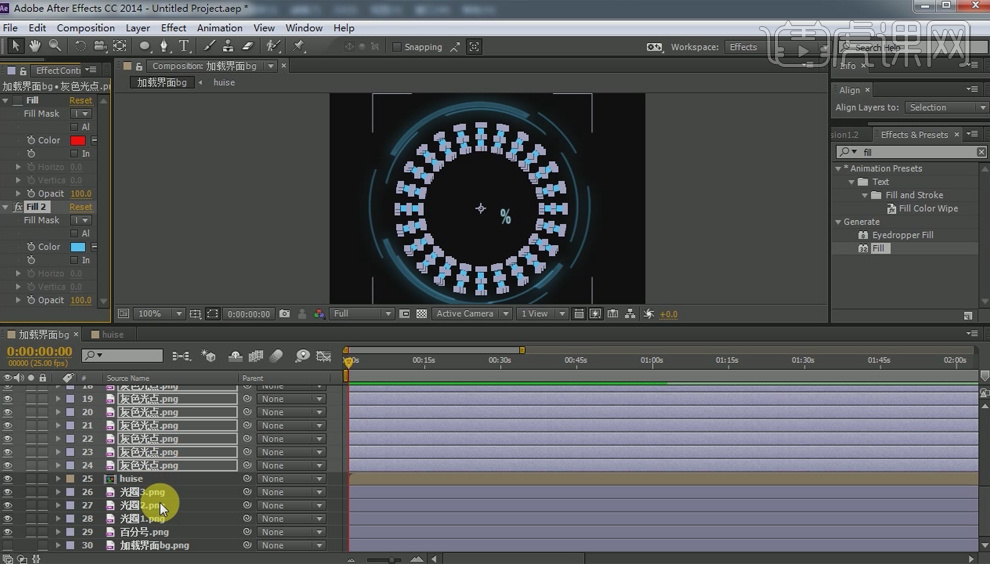Screen dimensions: 990x564
Task: Select the Eraser tool
Action: pyautogui.click(x=248, y=46)
